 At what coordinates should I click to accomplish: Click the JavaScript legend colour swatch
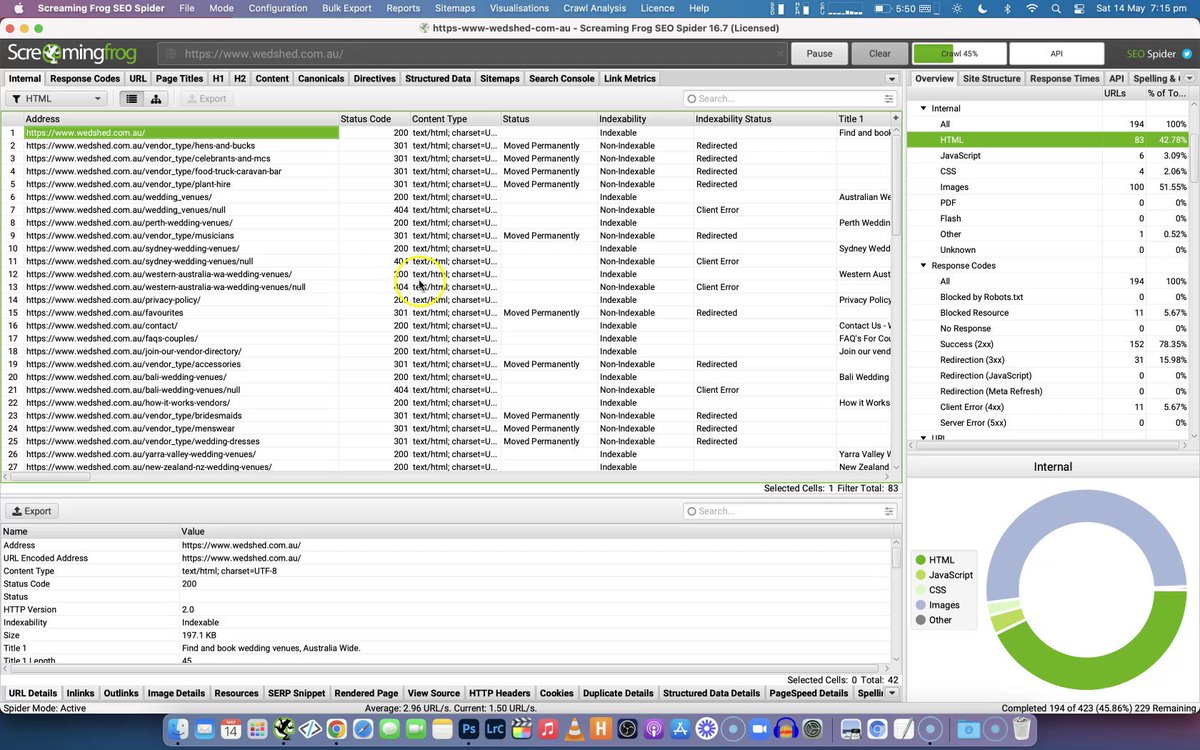pos(921,575)
